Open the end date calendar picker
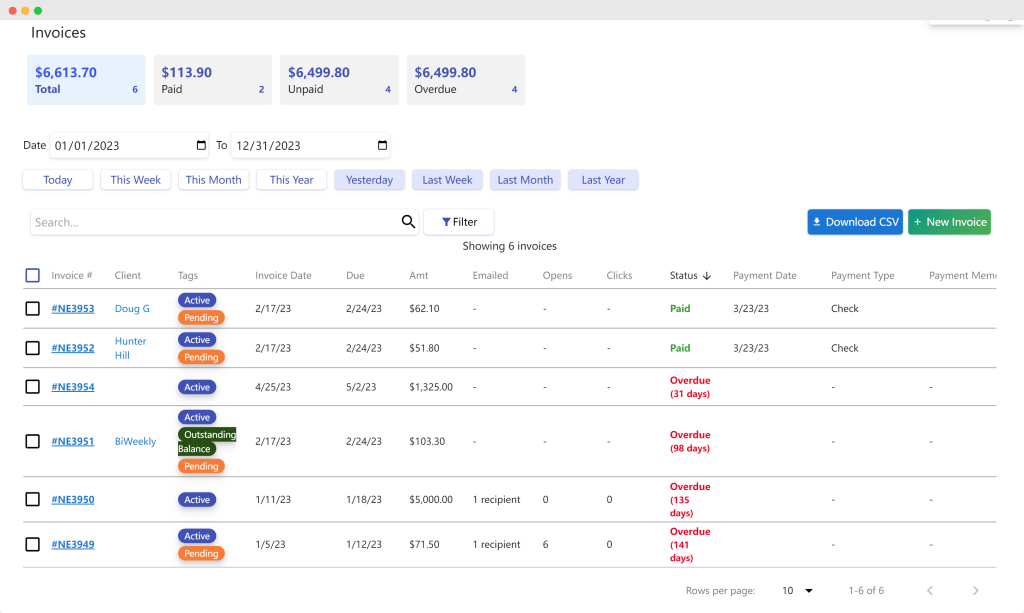The image size is (1024, 613). [380, 145]
